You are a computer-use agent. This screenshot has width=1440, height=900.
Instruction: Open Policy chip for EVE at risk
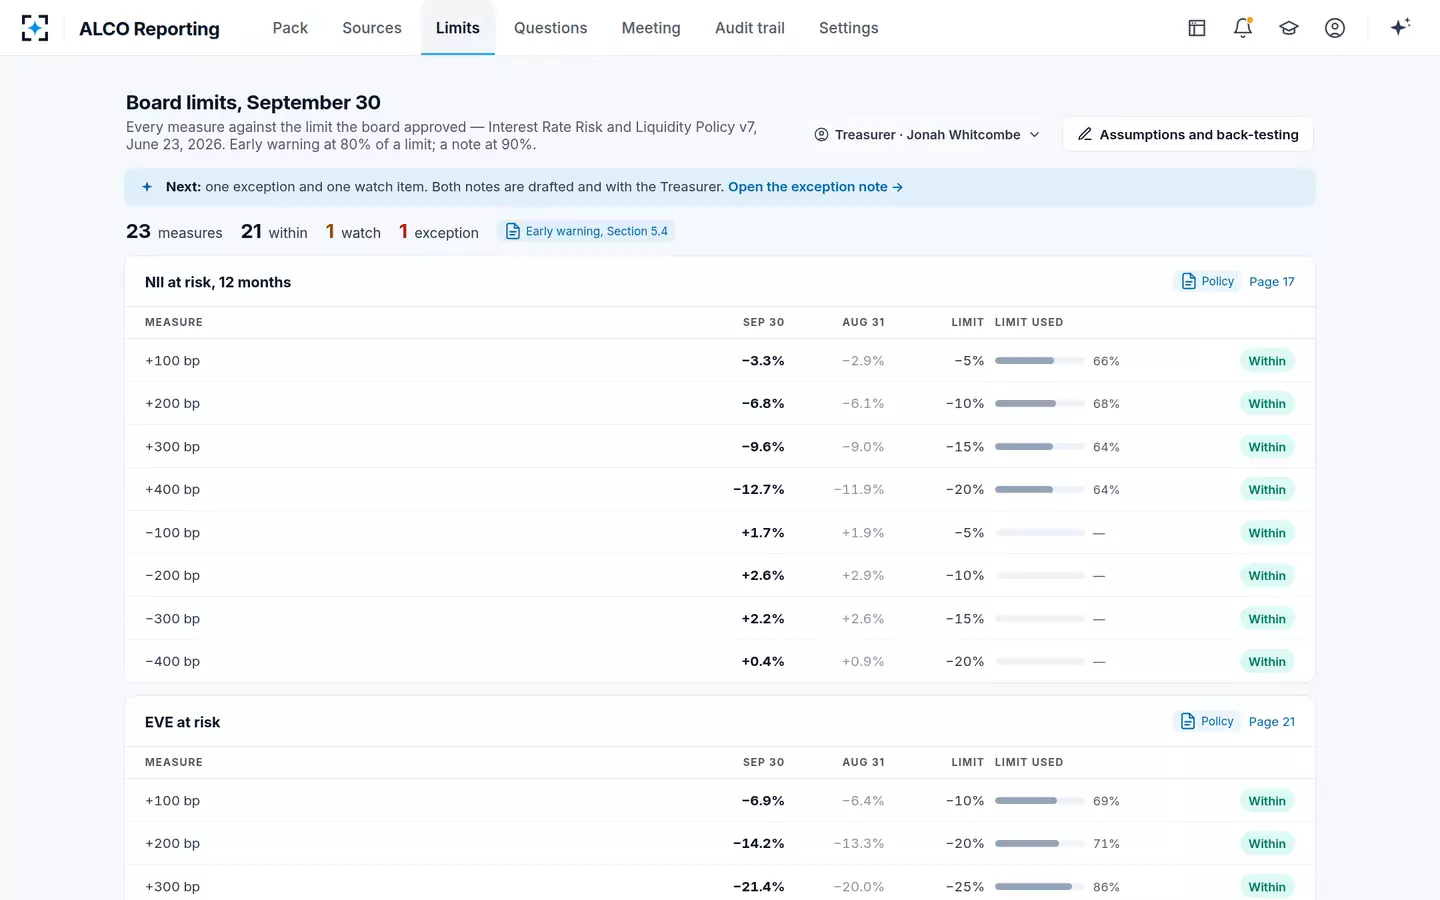(1206, 721)
